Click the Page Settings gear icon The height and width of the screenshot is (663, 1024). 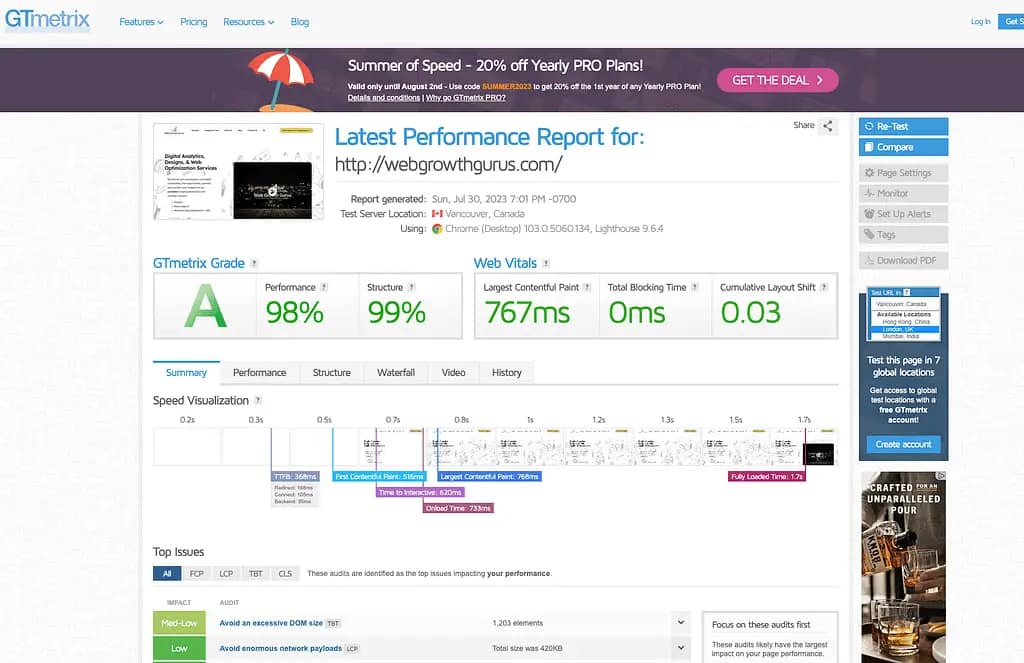tap(870, 172)
